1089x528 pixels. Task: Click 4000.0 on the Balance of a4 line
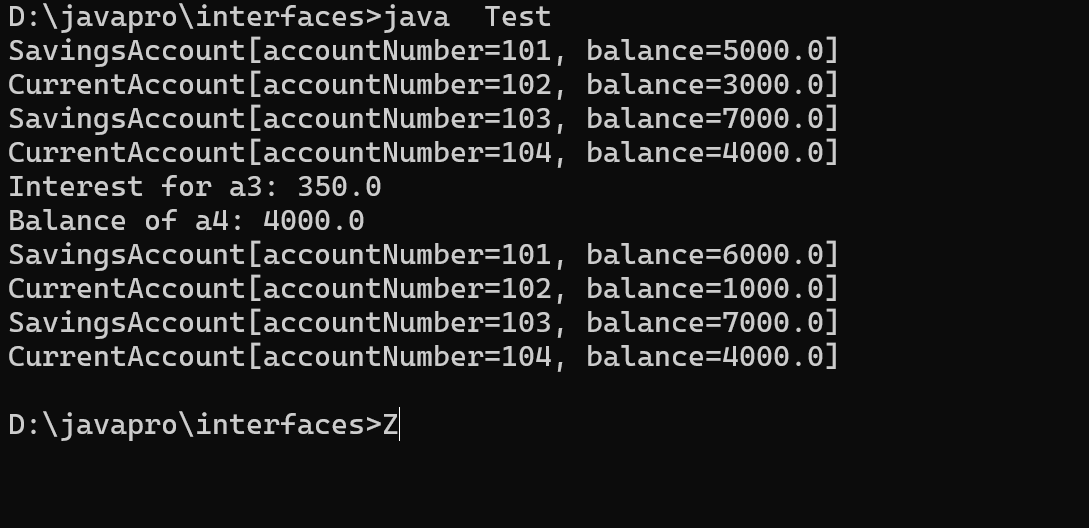[x=313, y=221]
